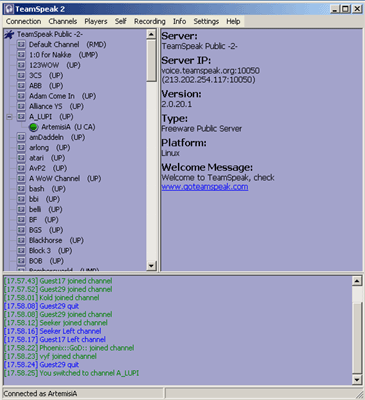
Task: Click message log scrollbar down arrow
Action: [x=357, y=379]
